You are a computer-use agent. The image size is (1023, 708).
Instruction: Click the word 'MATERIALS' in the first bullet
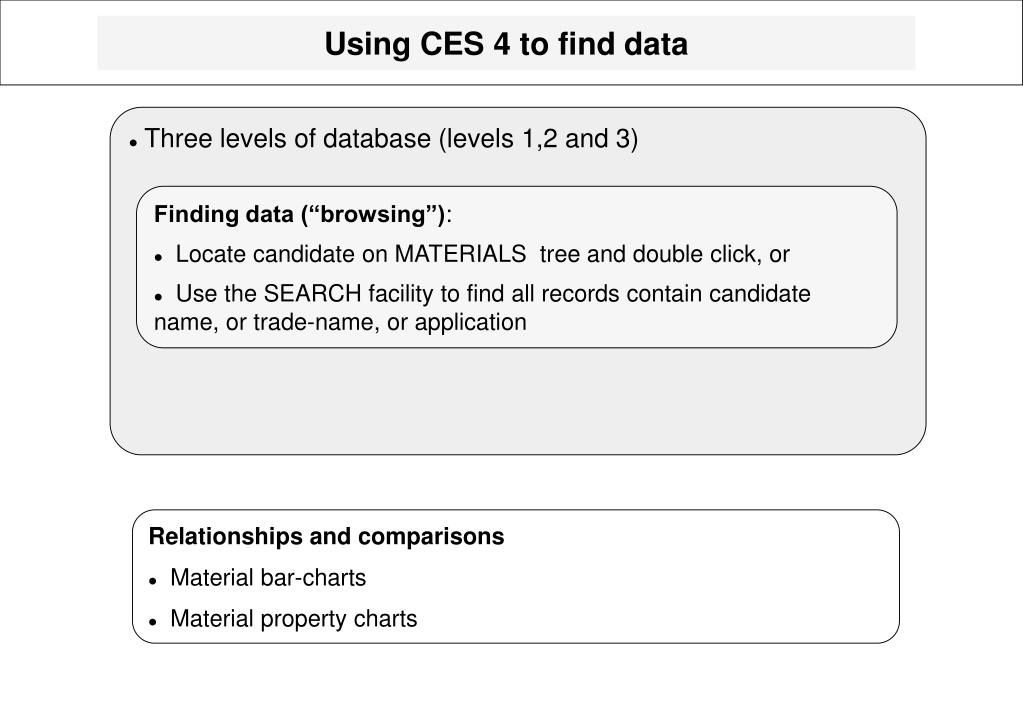coord(461,254)
